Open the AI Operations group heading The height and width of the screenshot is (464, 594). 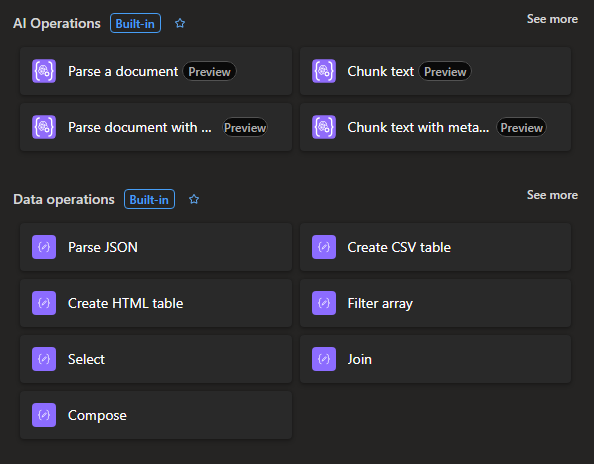(x=57, y=23)
